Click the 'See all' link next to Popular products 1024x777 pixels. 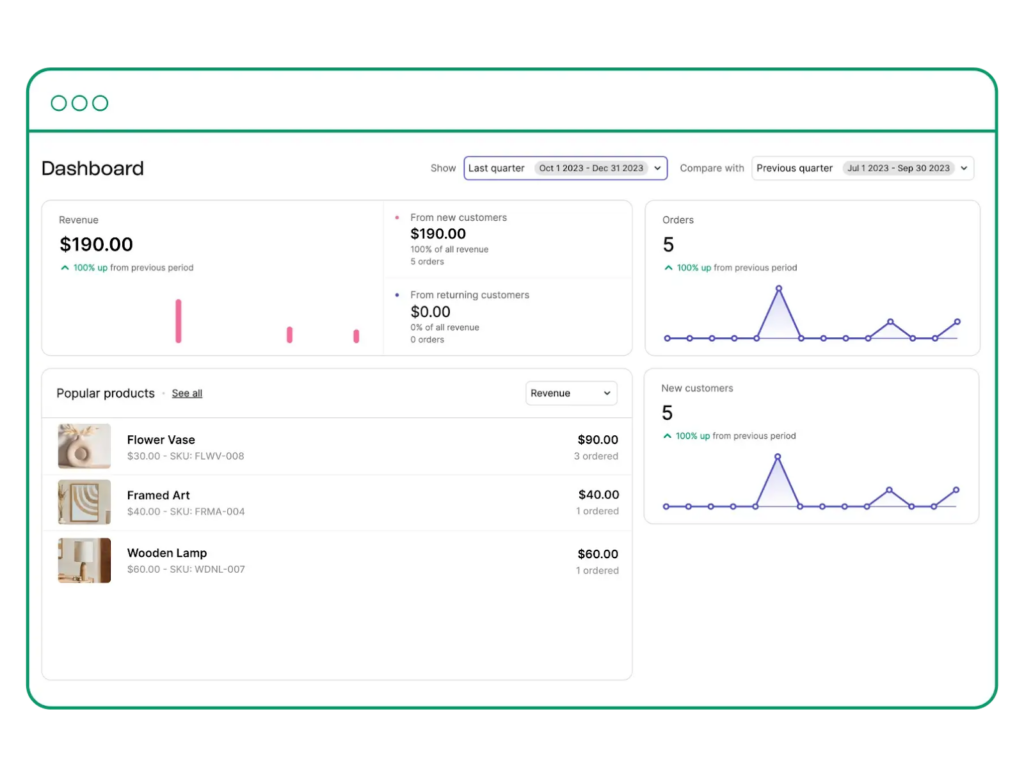[187, 393]
